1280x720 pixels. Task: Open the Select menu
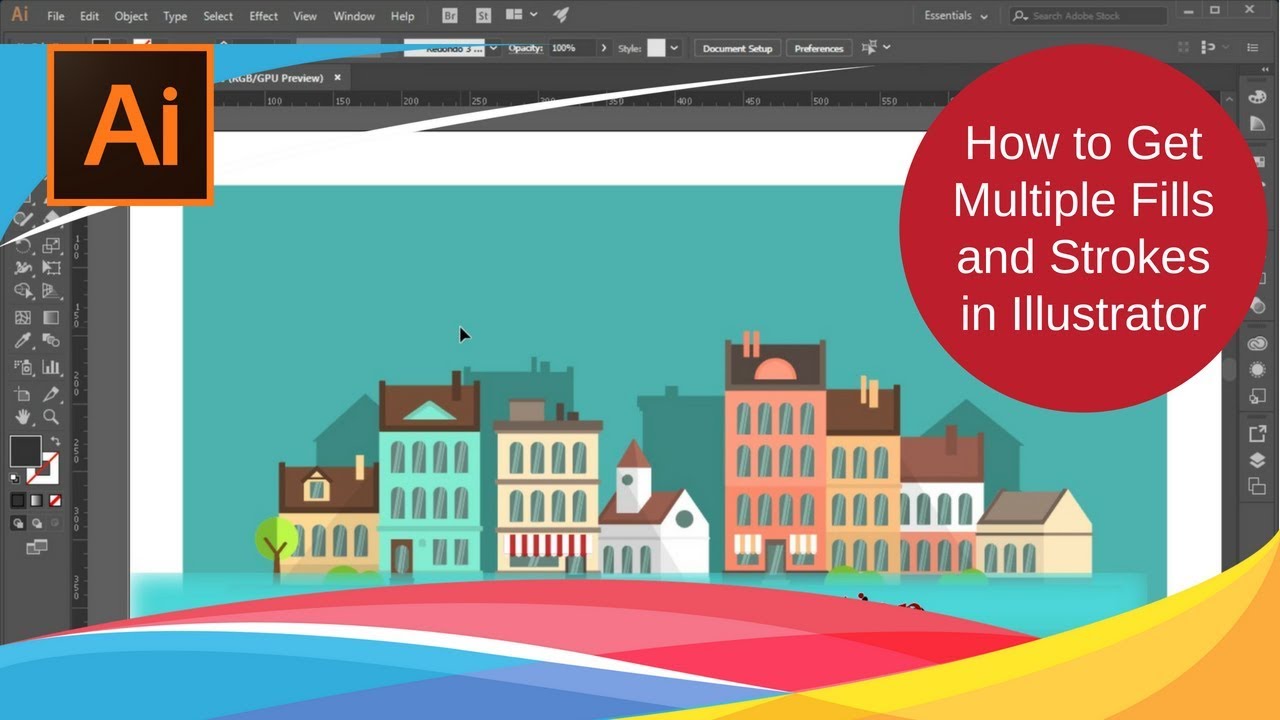click(x=218, y=16)
